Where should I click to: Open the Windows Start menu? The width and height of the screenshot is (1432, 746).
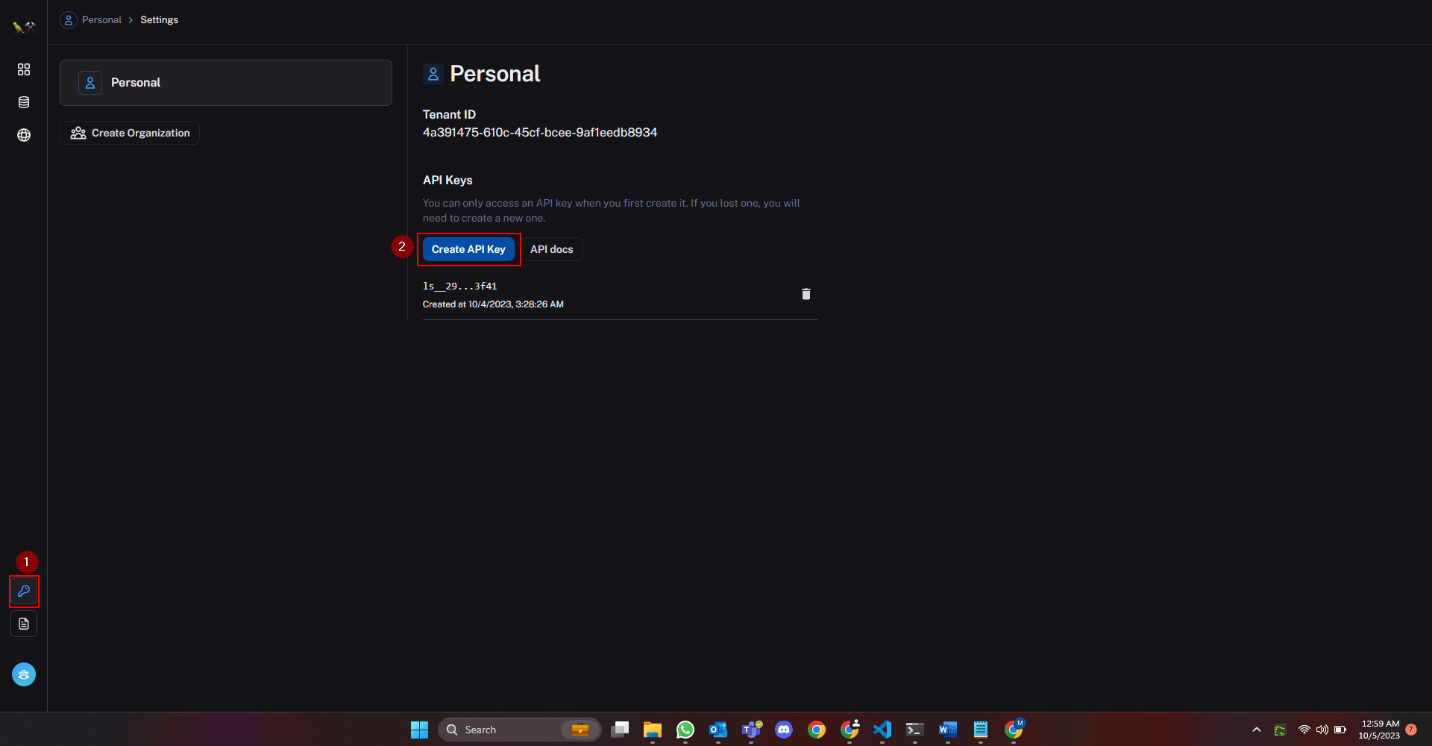coord(419,729)
